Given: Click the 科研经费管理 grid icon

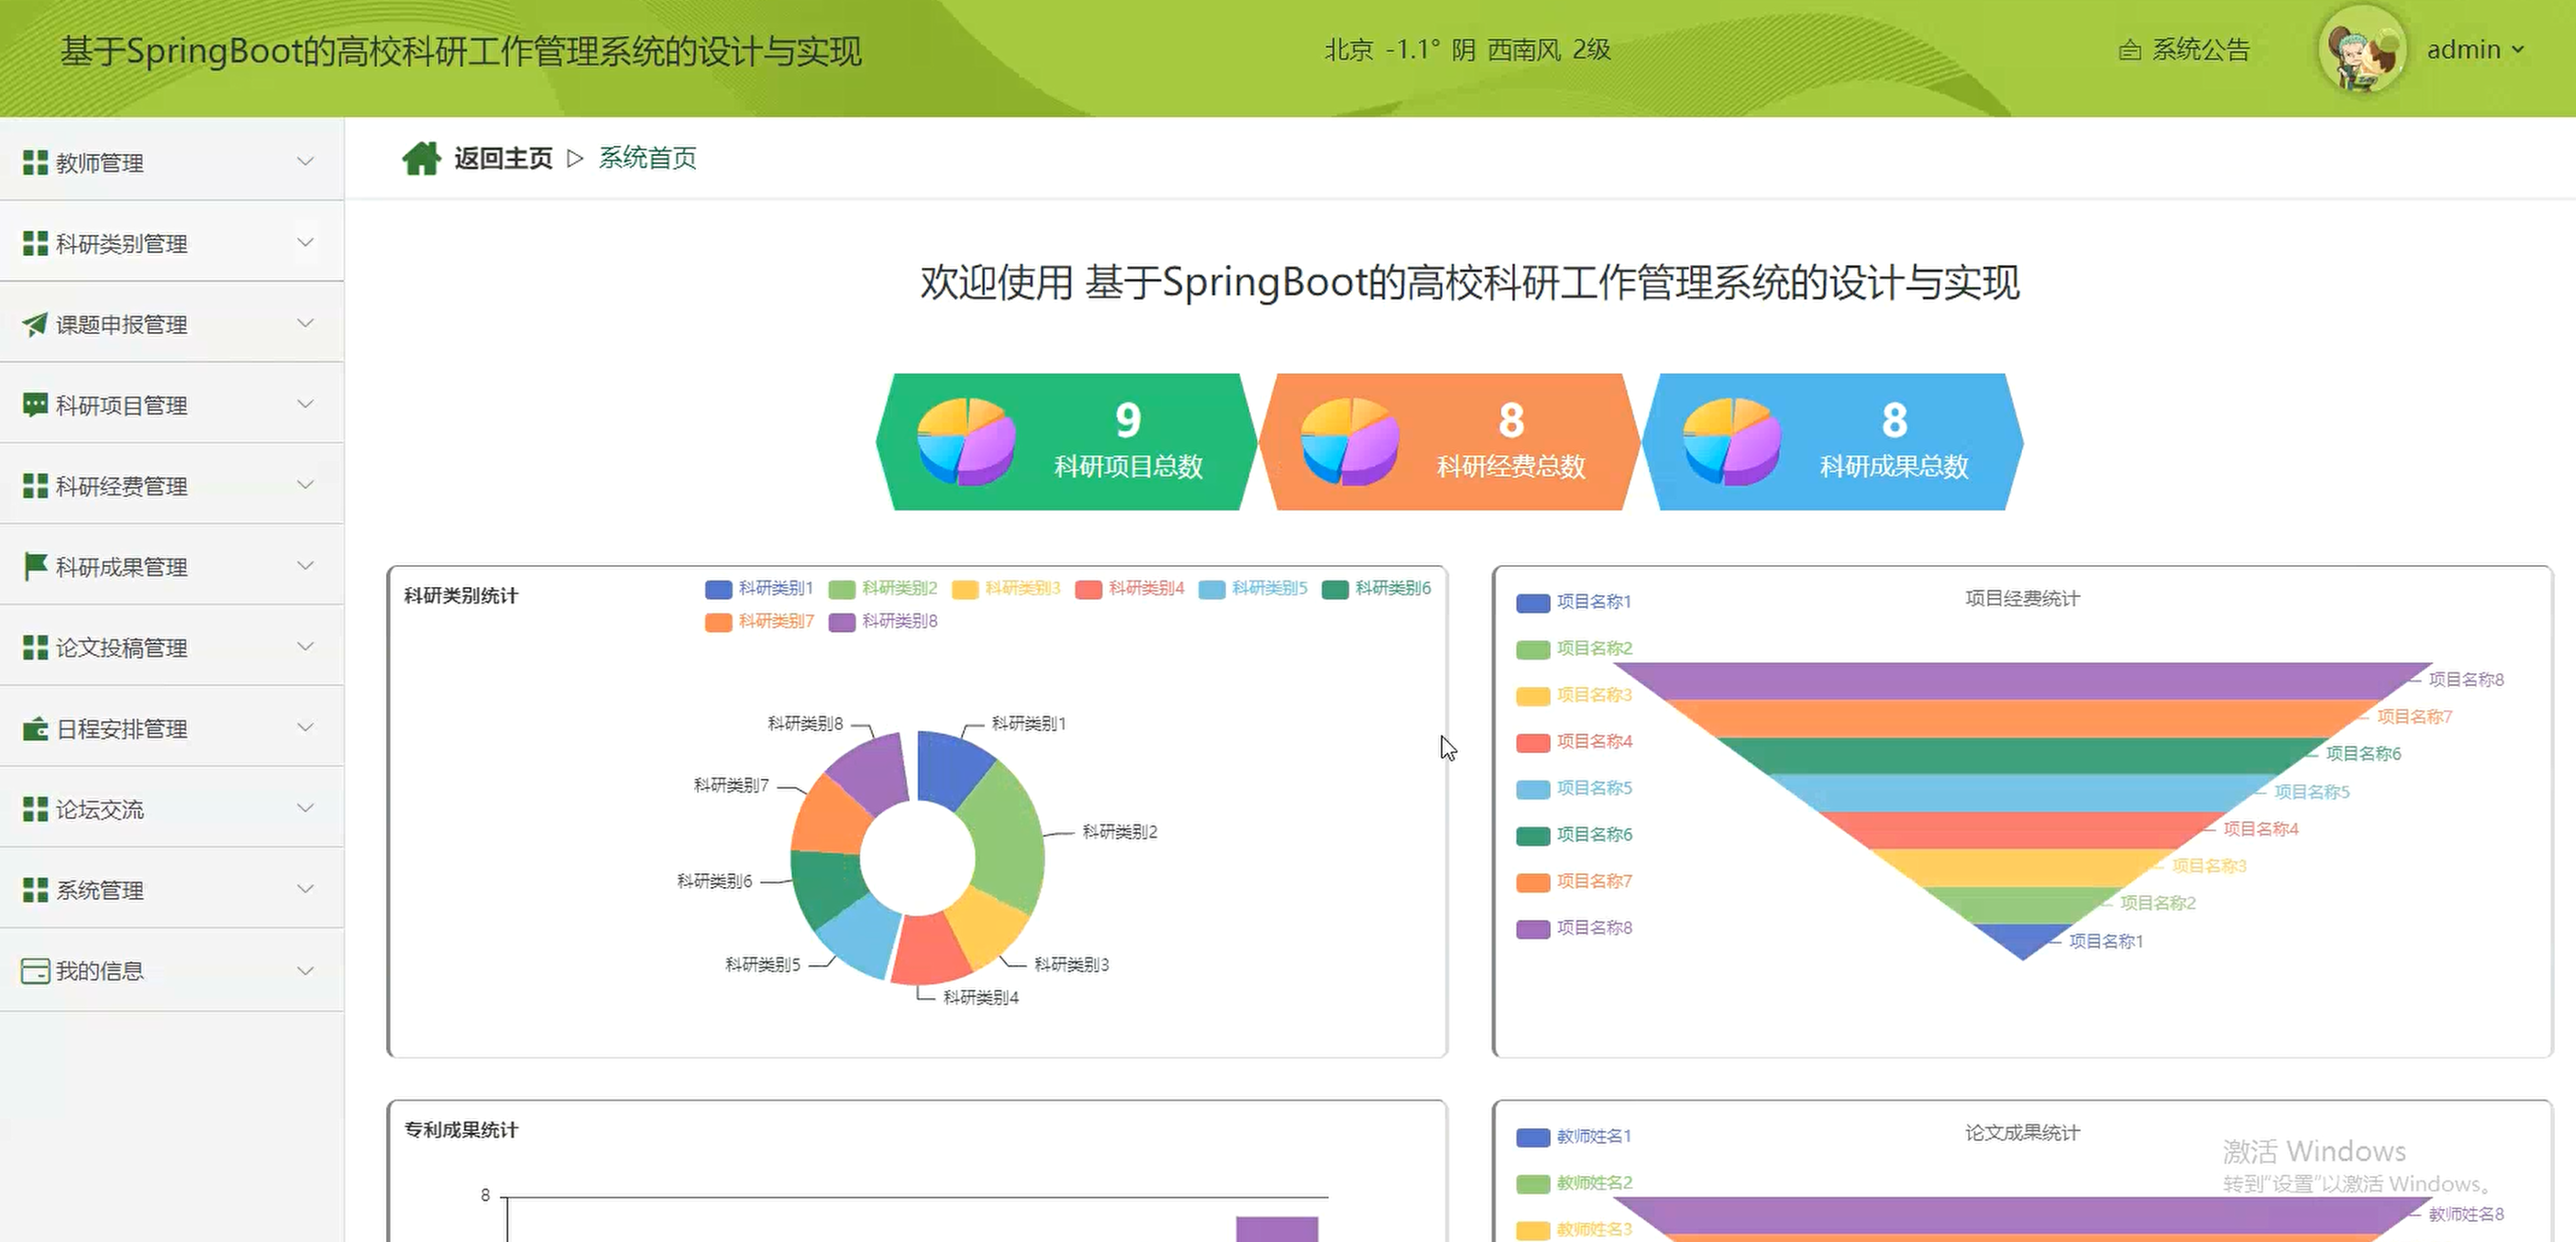Looking at the screenshot, I should (35, 486).
